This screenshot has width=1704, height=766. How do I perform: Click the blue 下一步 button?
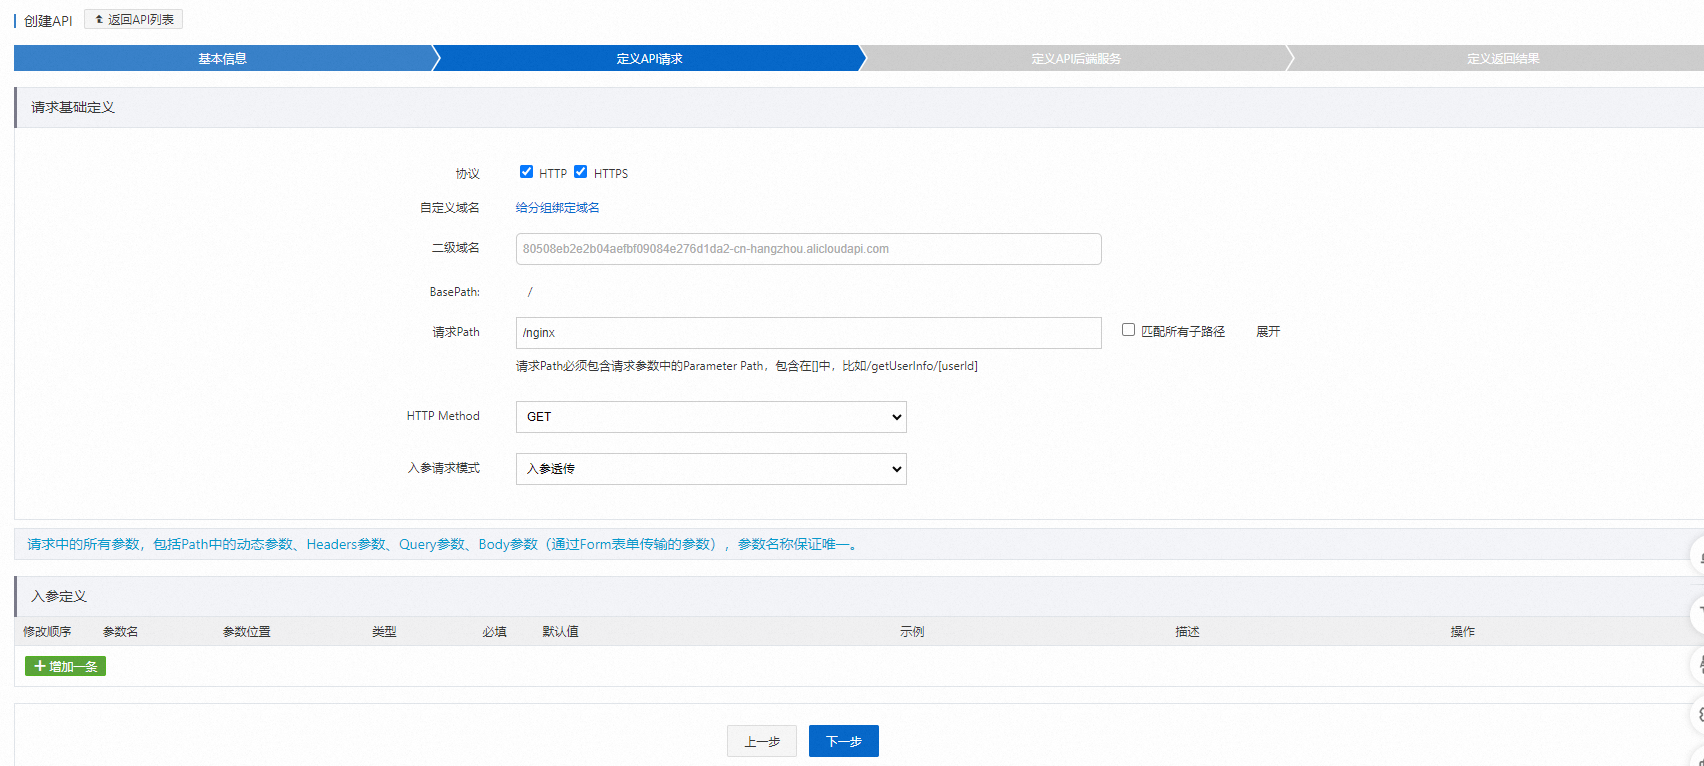coord(844,741)
